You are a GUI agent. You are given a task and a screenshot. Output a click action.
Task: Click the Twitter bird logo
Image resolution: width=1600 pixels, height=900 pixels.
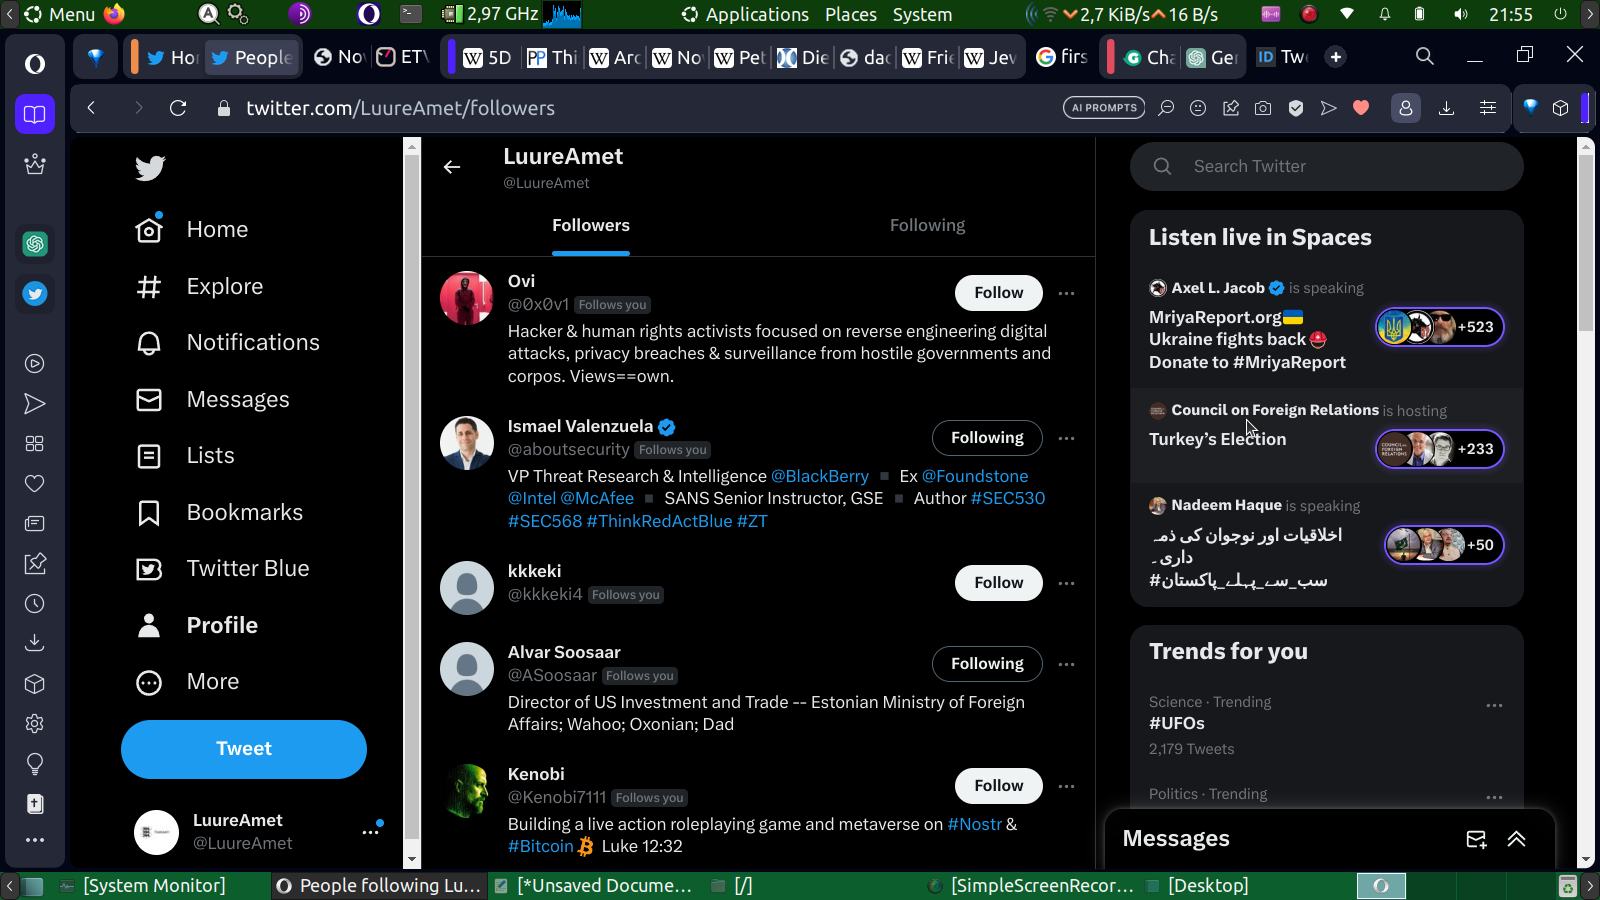tap(150, 168)
